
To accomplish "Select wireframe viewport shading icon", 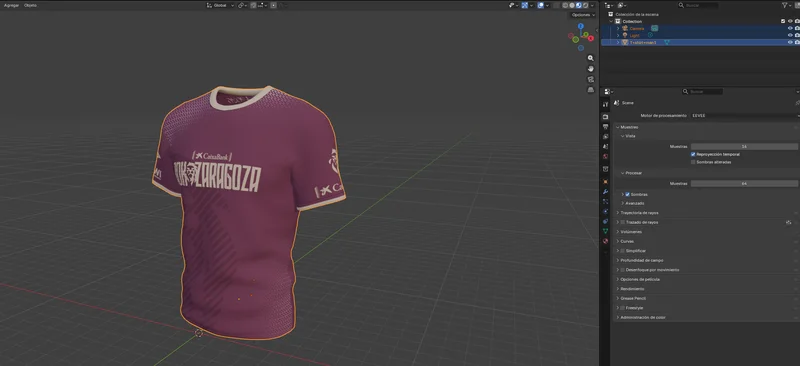I will click(x=565, y=5).
